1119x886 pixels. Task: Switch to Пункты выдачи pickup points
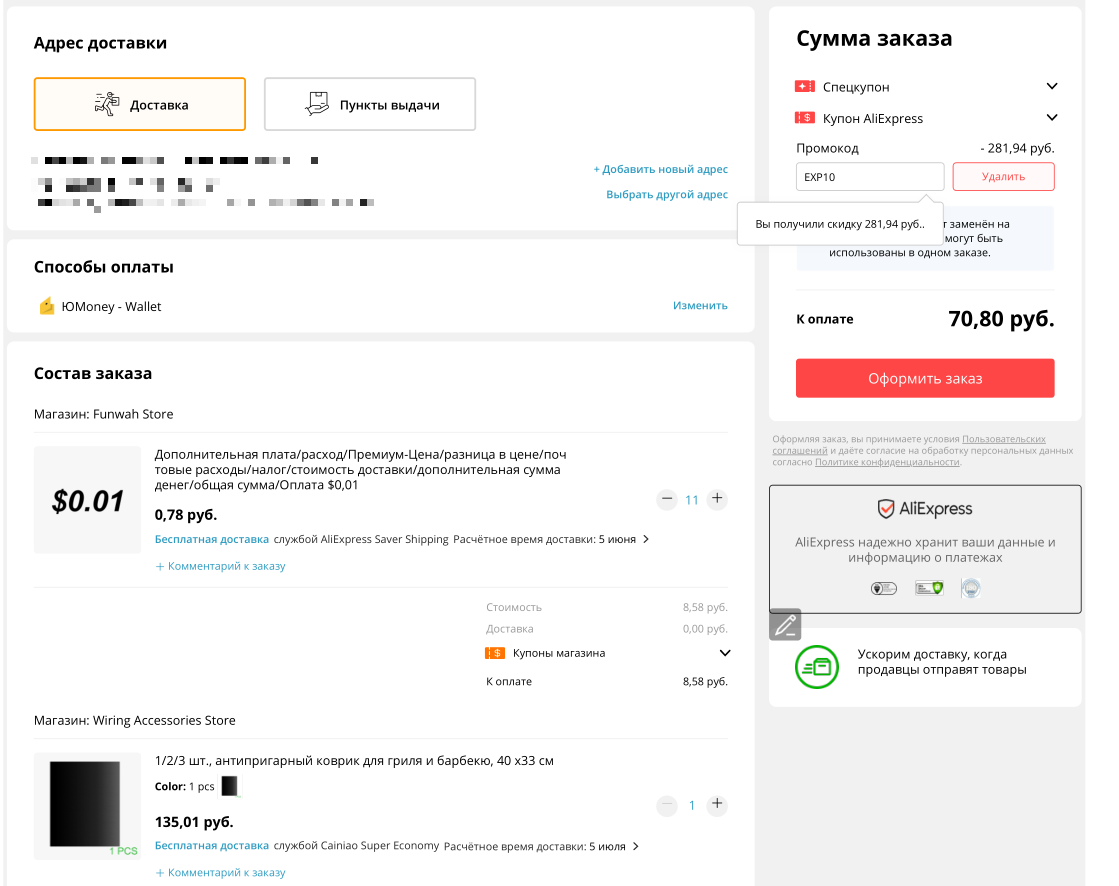point(370,104)
